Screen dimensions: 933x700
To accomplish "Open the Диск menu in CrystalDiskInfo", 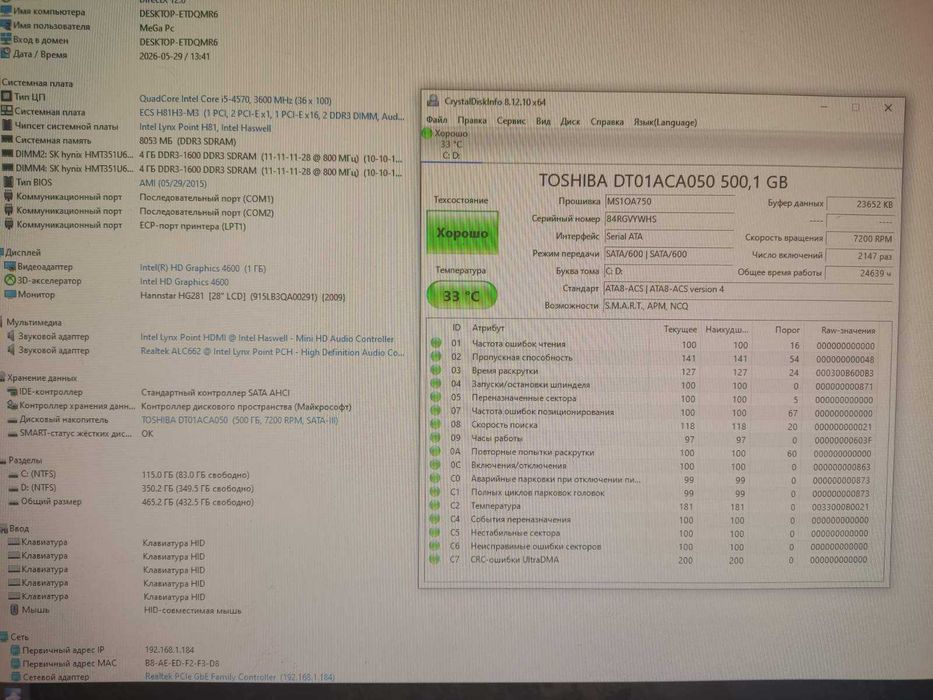I will pos(570,121).
